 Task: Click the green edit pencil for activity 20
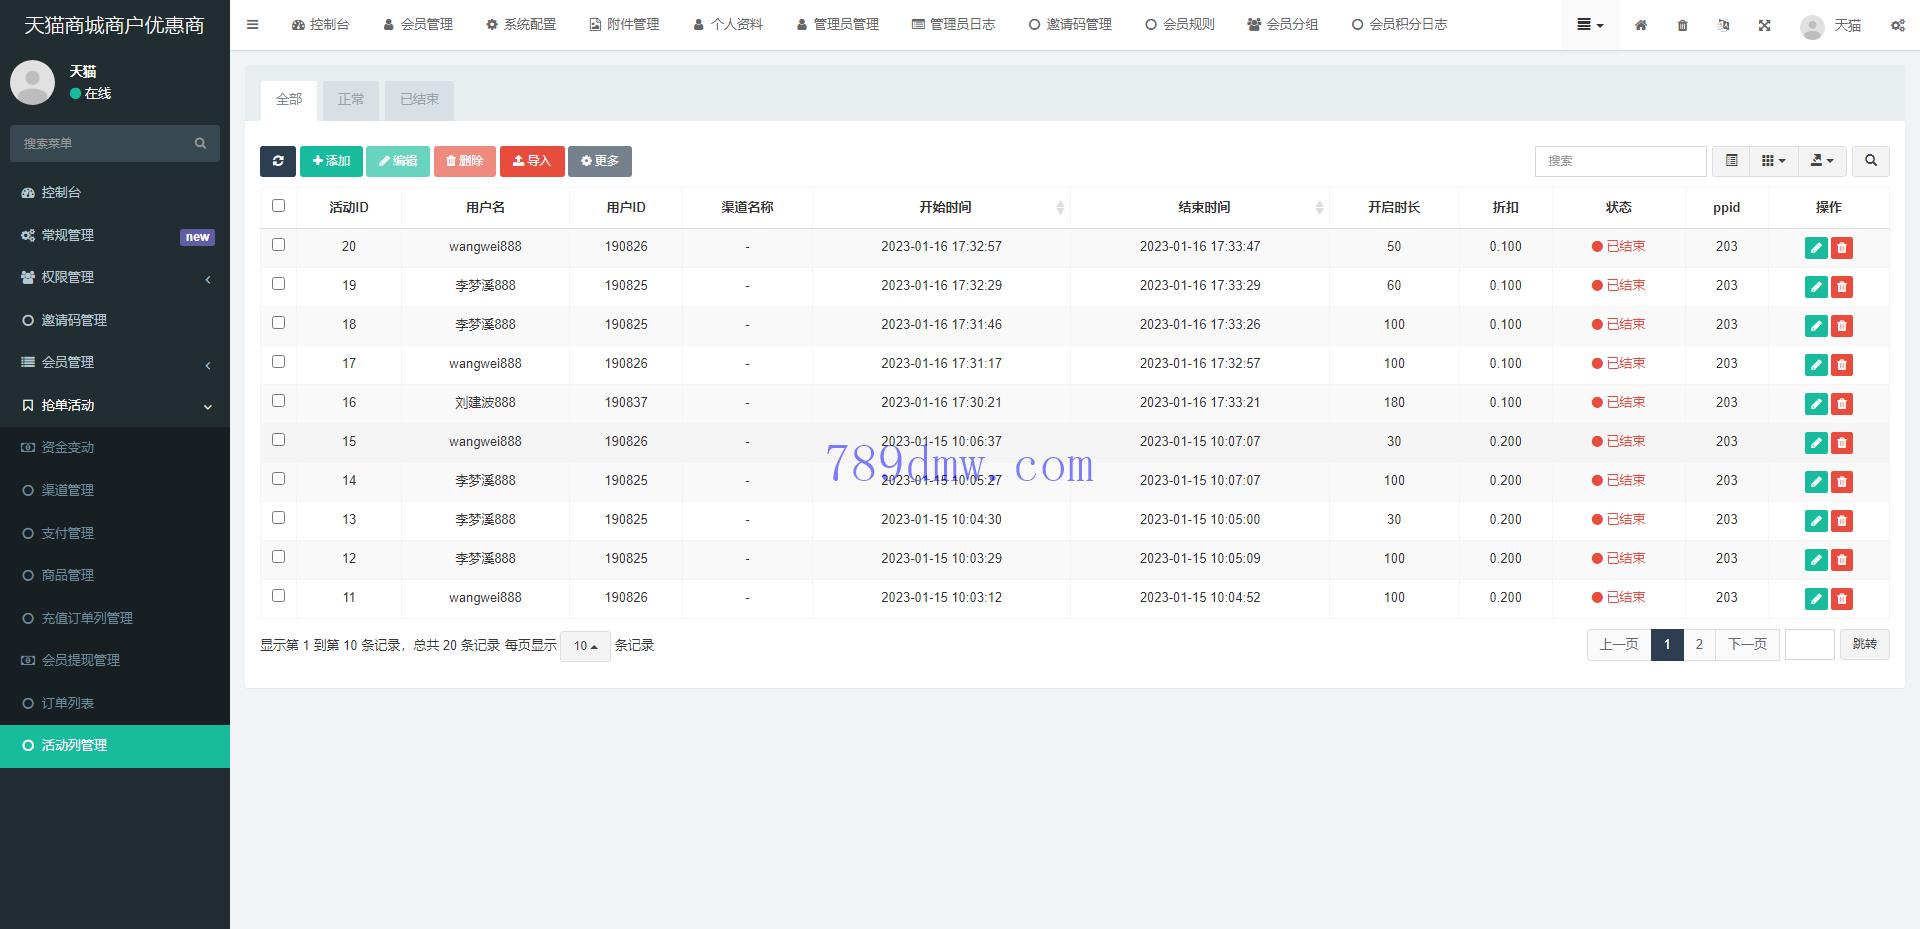click(x=1816, y=248)
